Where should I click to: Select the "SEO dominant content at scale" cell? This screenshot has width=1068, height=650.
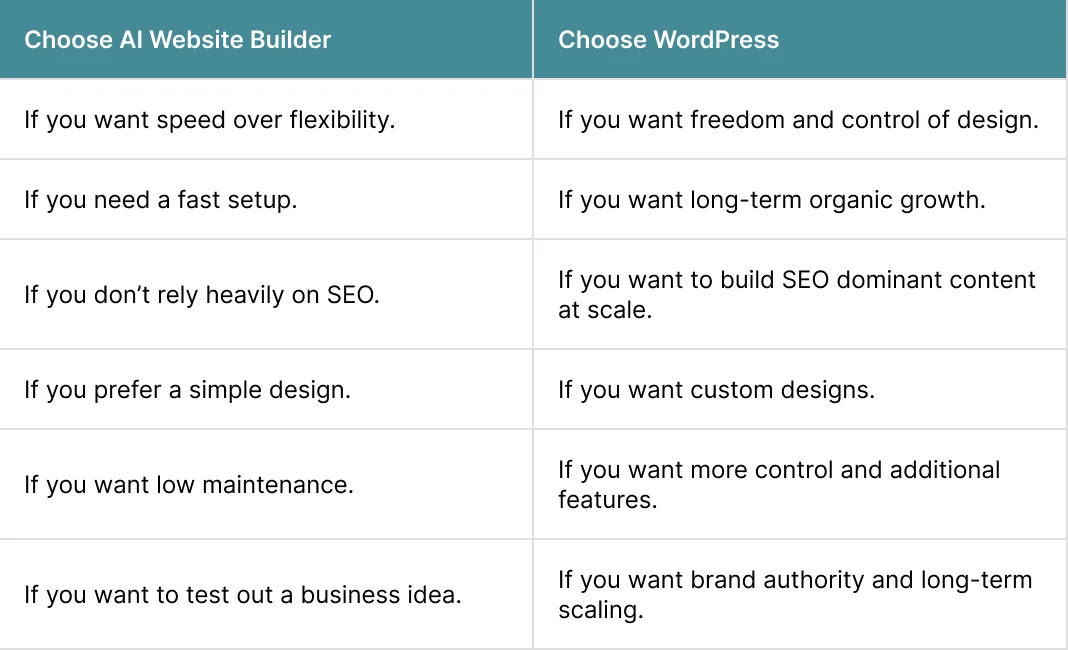pyautogui.click(x=796, y=294)
